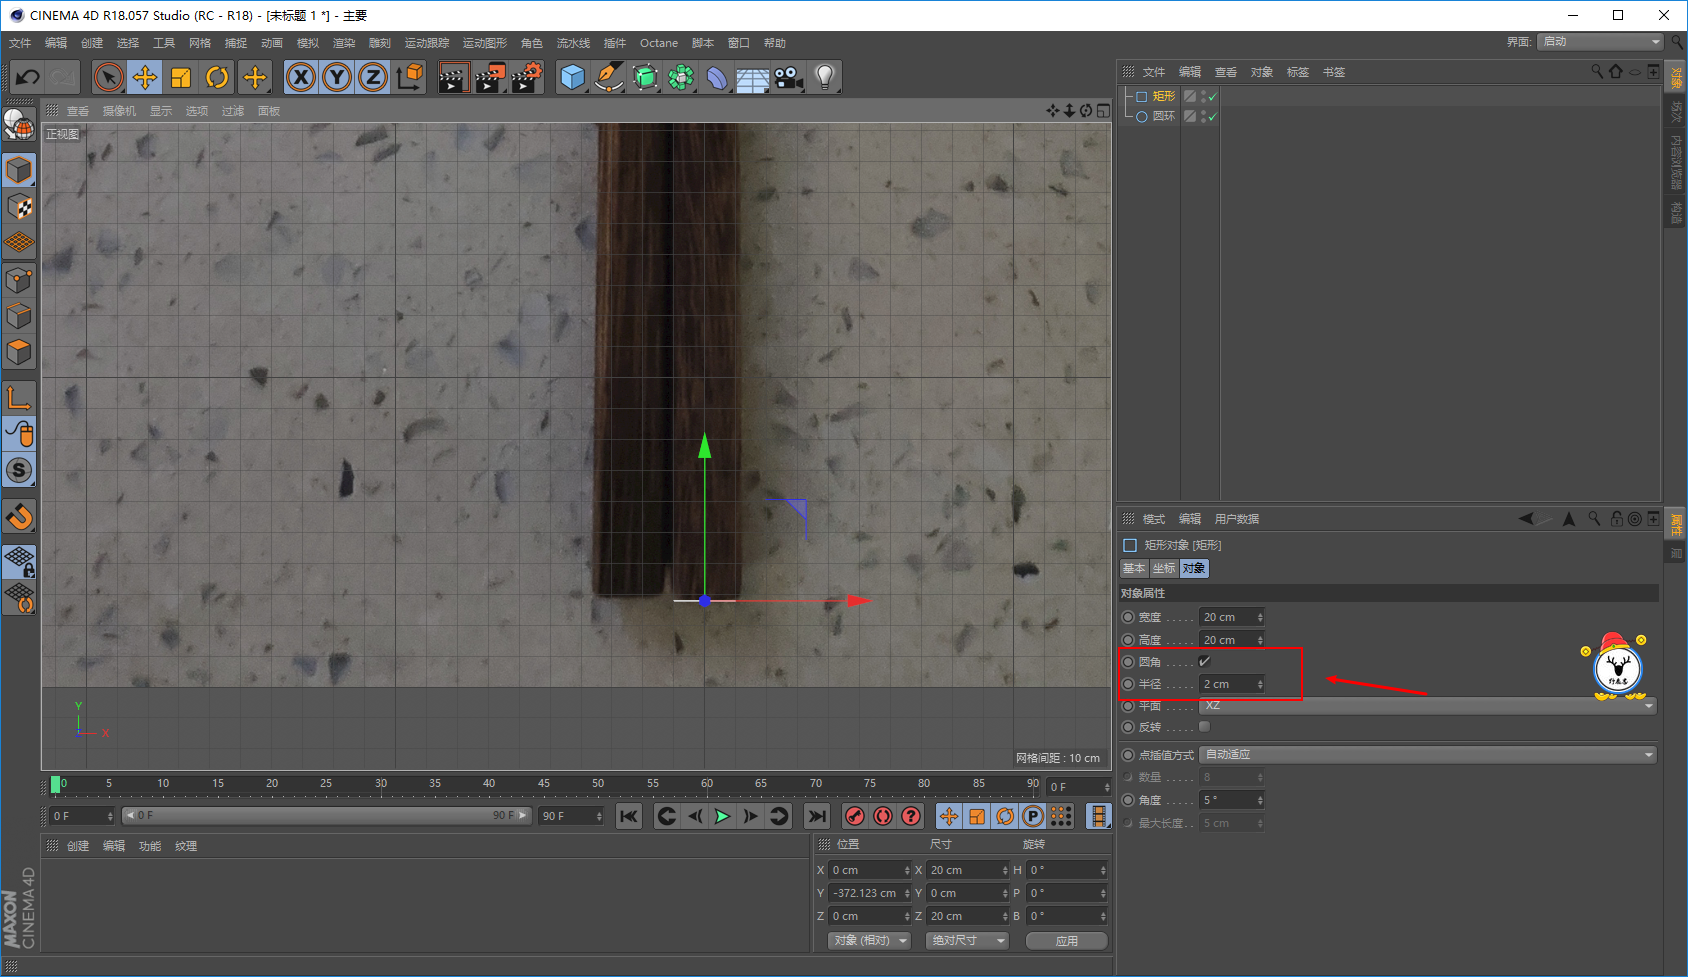
Task: Toggle visibility dots of 矩形 object
Action: click(1203, 97)
